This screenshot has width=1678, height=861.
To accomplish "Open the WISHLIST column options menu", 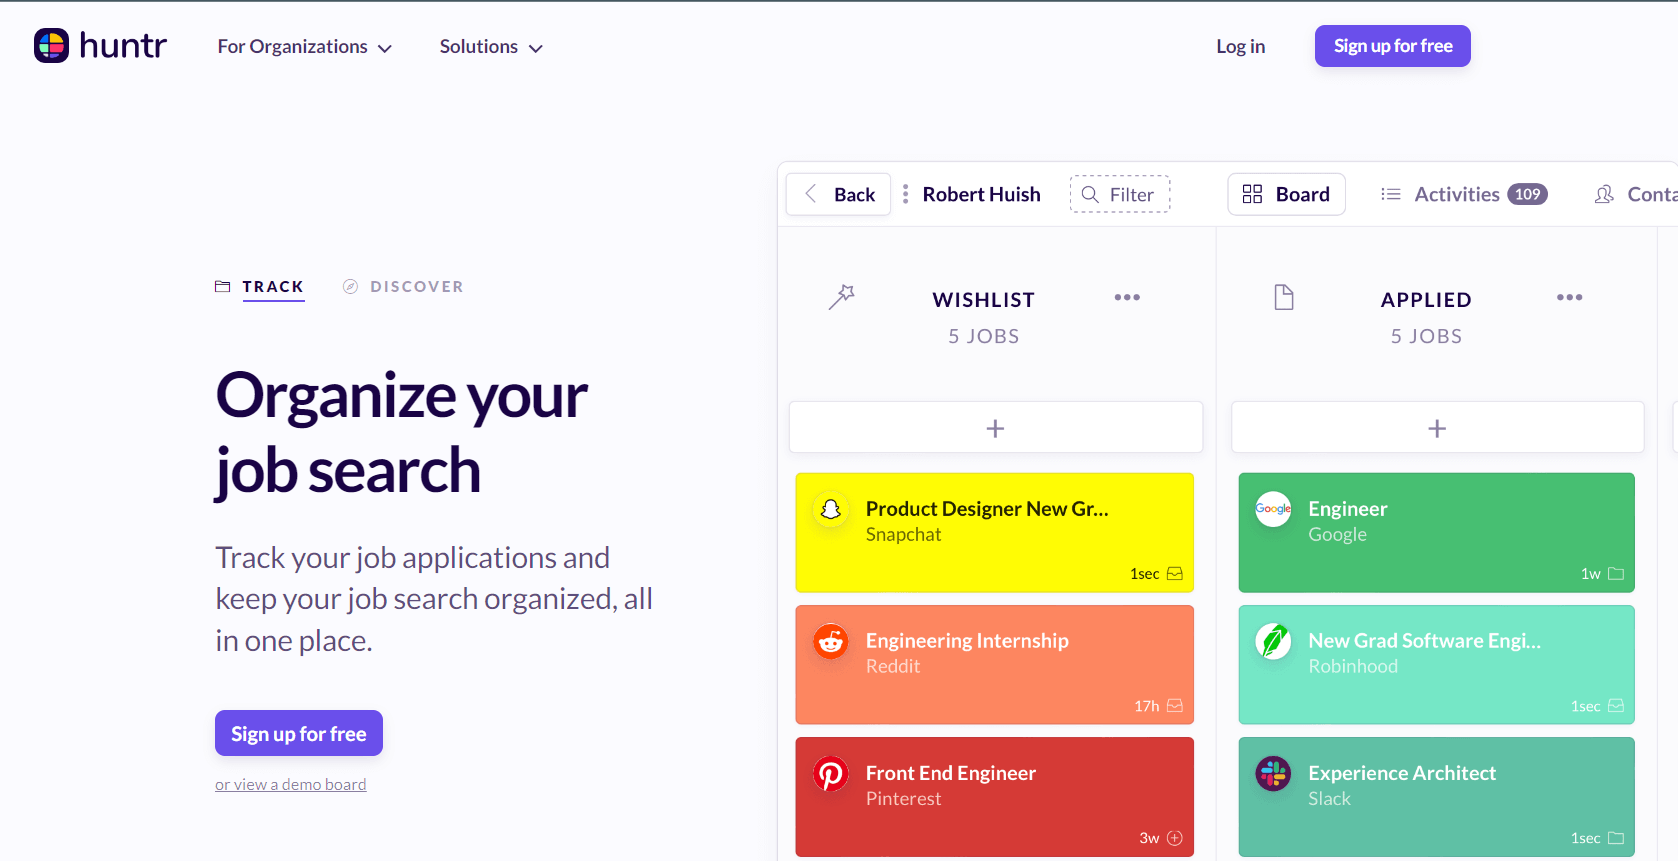I will click(1127, 297).
